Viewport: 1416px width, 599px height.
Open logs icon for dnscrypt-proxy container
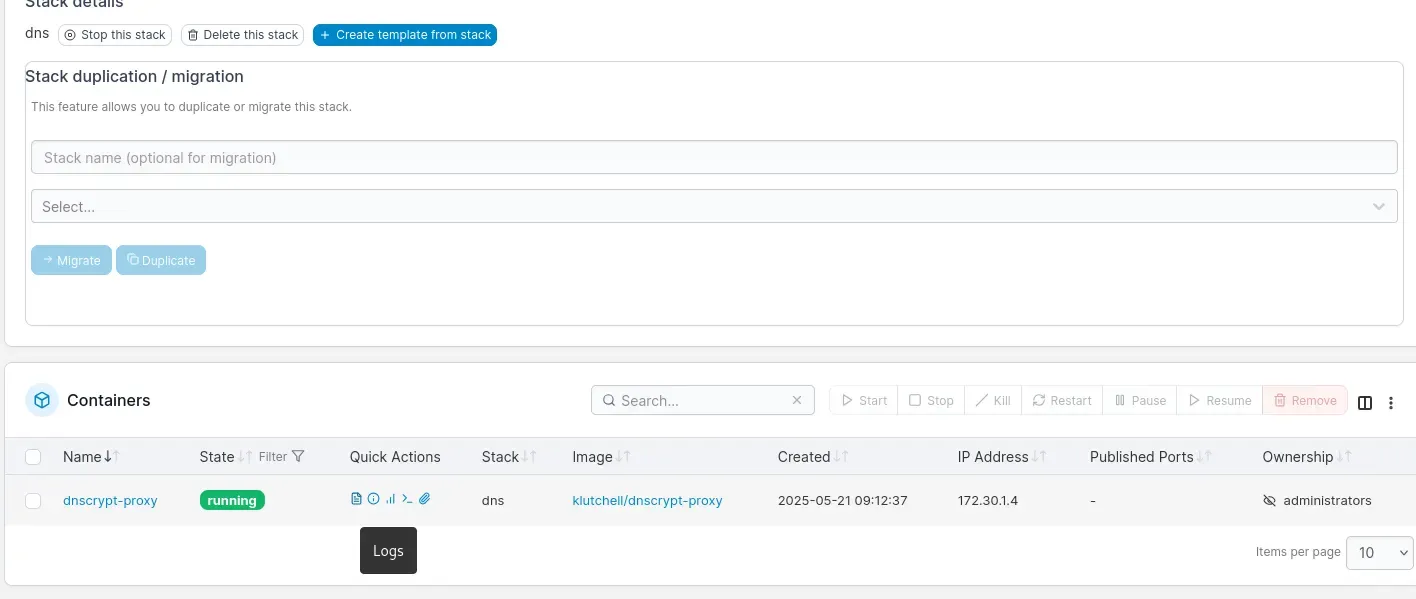coord(356,498)
